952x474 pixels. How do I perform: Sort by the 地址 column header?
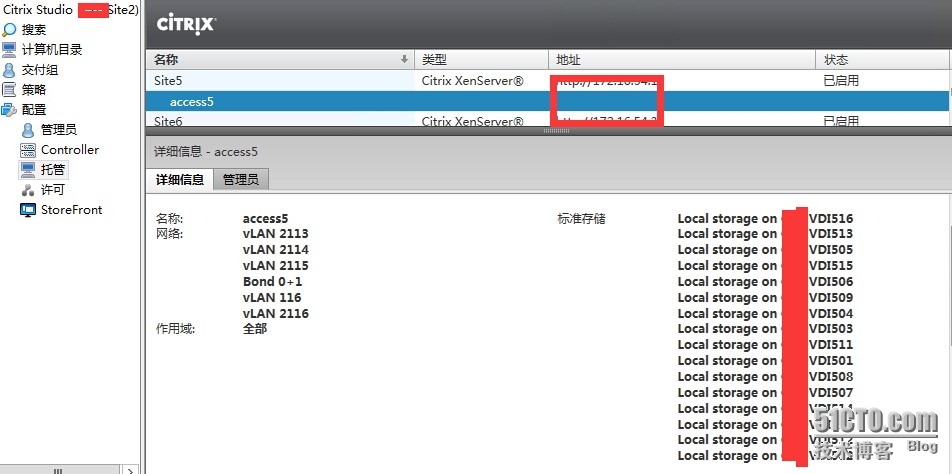[x=682, y=59]
